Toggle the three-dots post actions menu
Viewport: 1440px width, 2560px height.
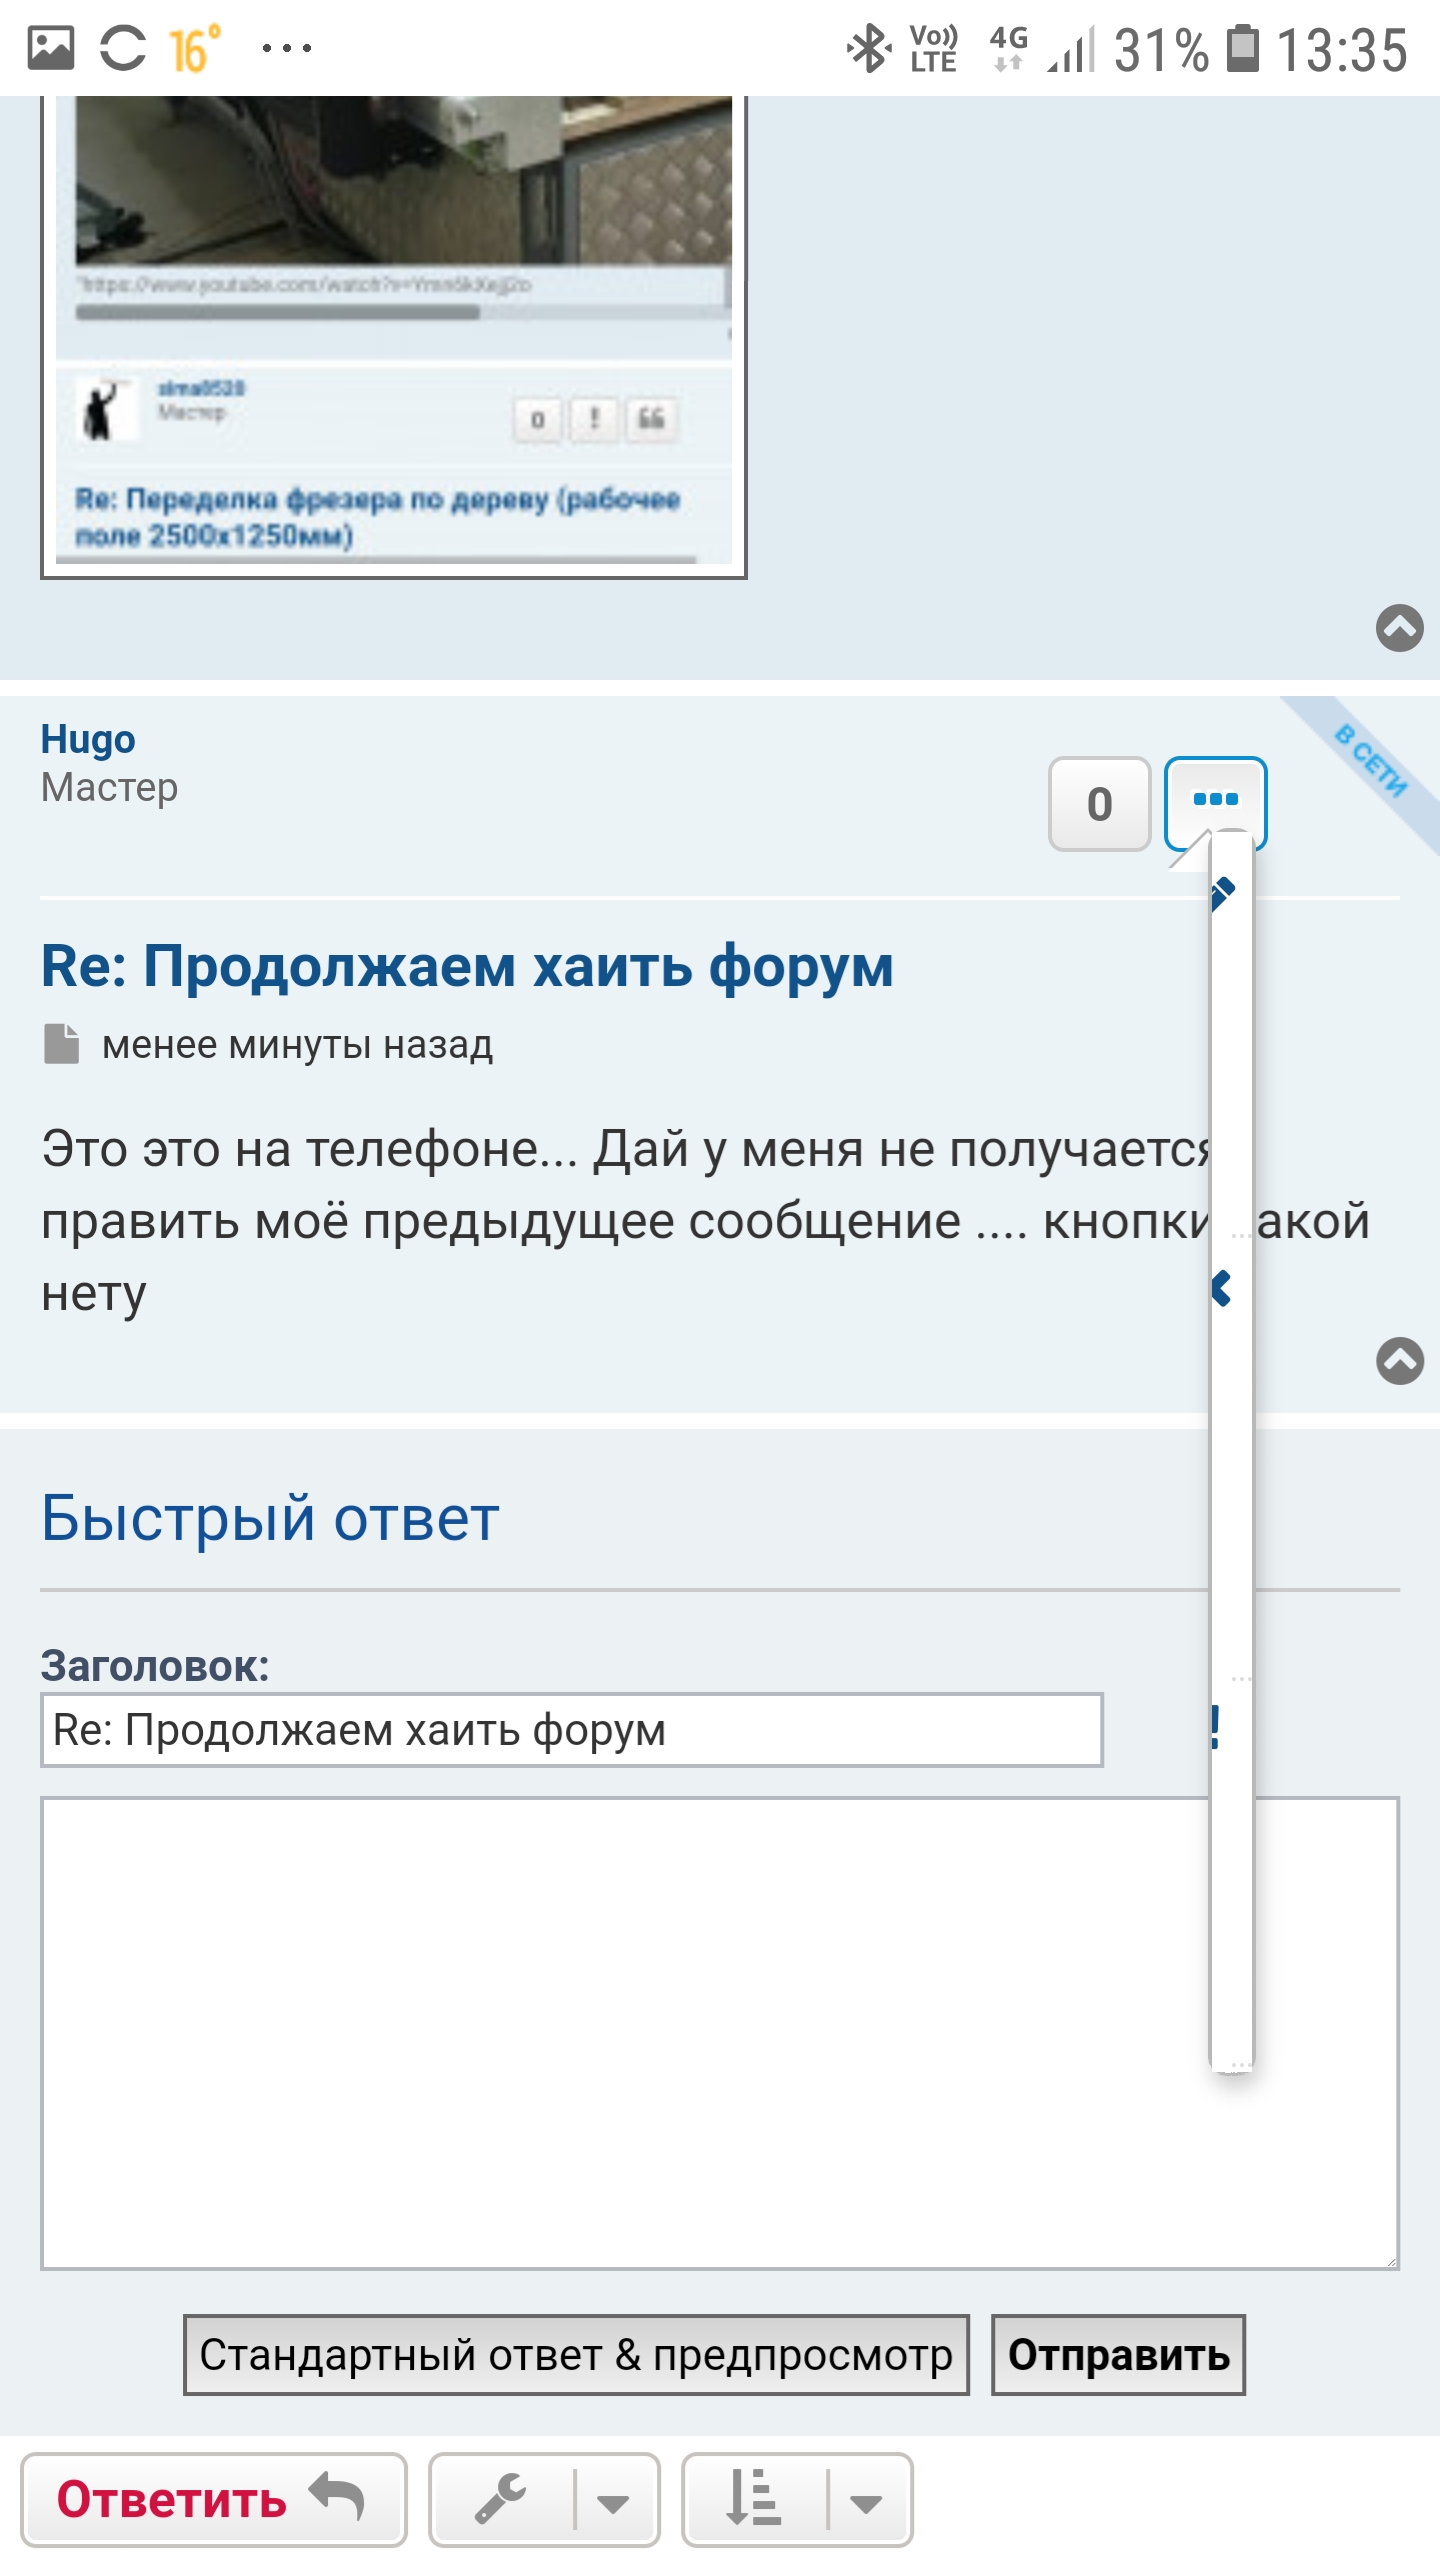point(1215,800)
